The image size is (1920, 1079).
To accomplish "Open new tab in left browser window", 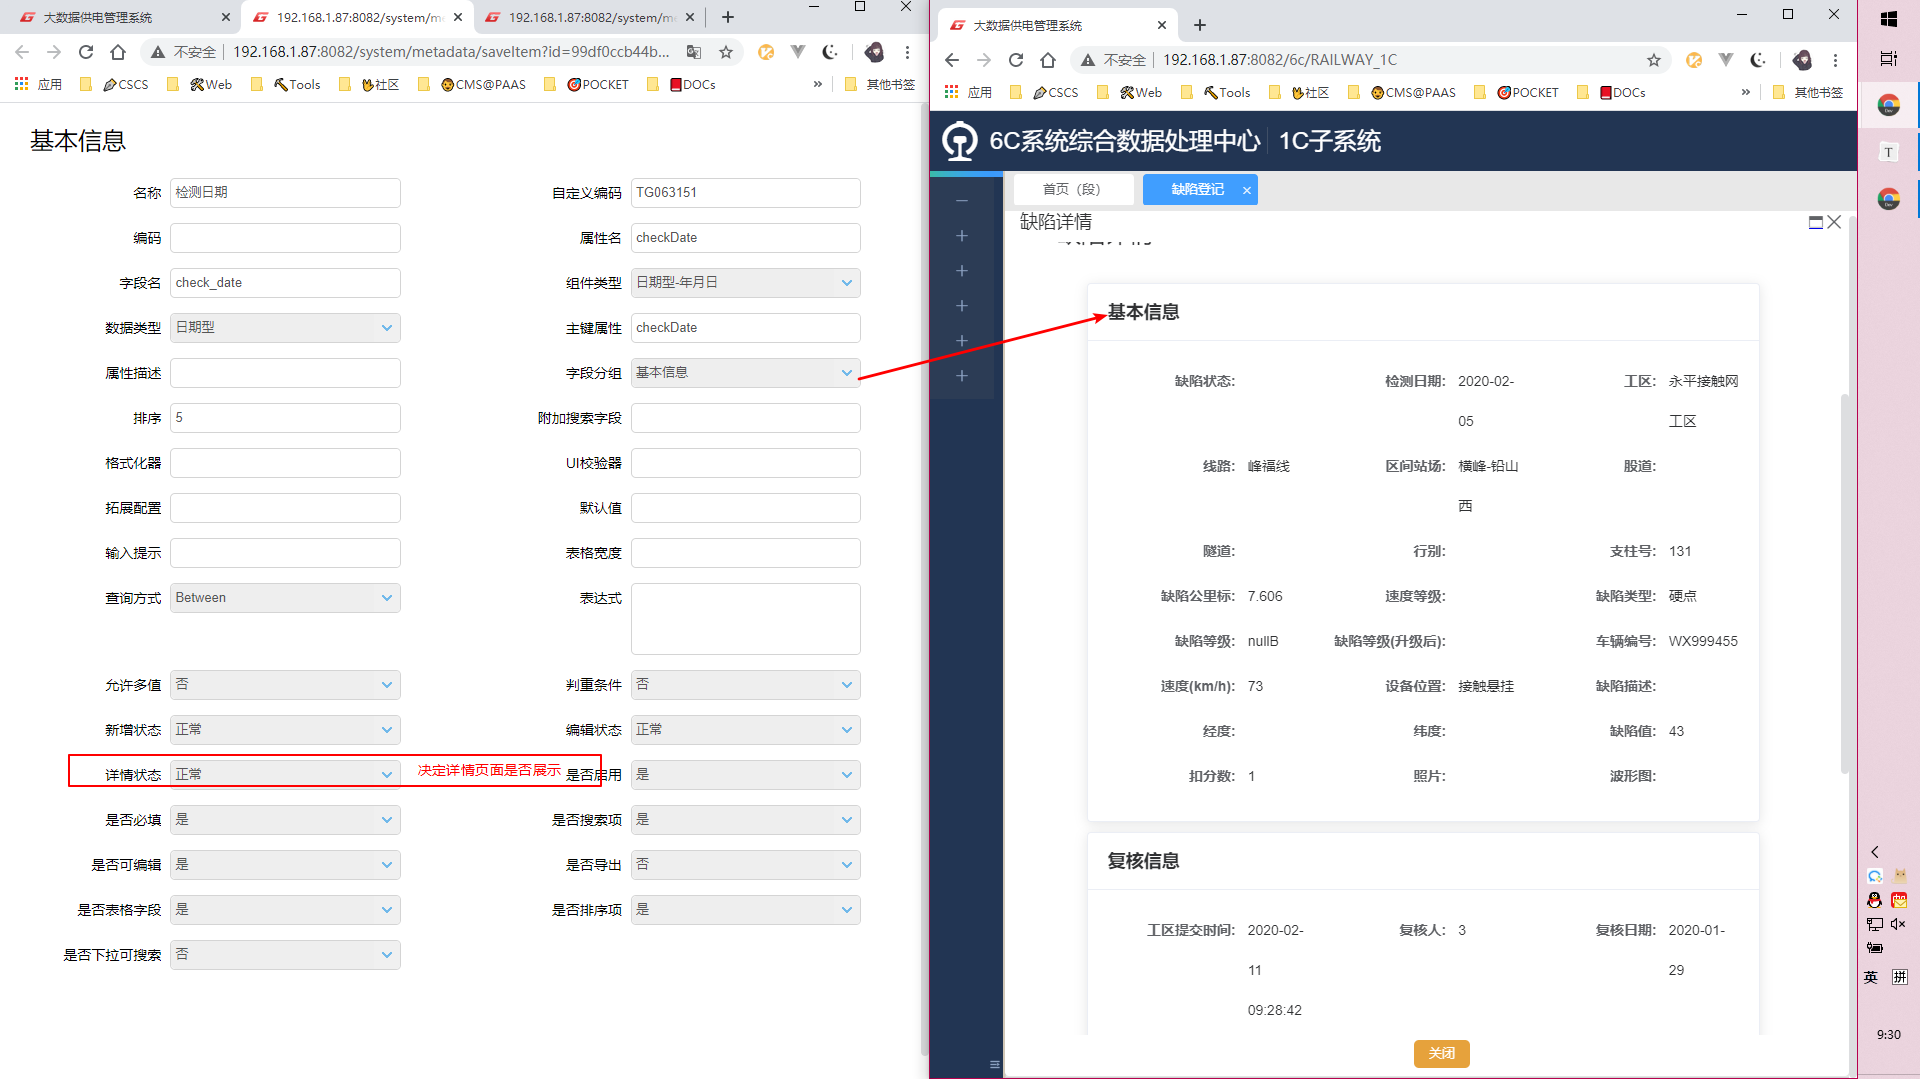I will click(x=728, y=17).
